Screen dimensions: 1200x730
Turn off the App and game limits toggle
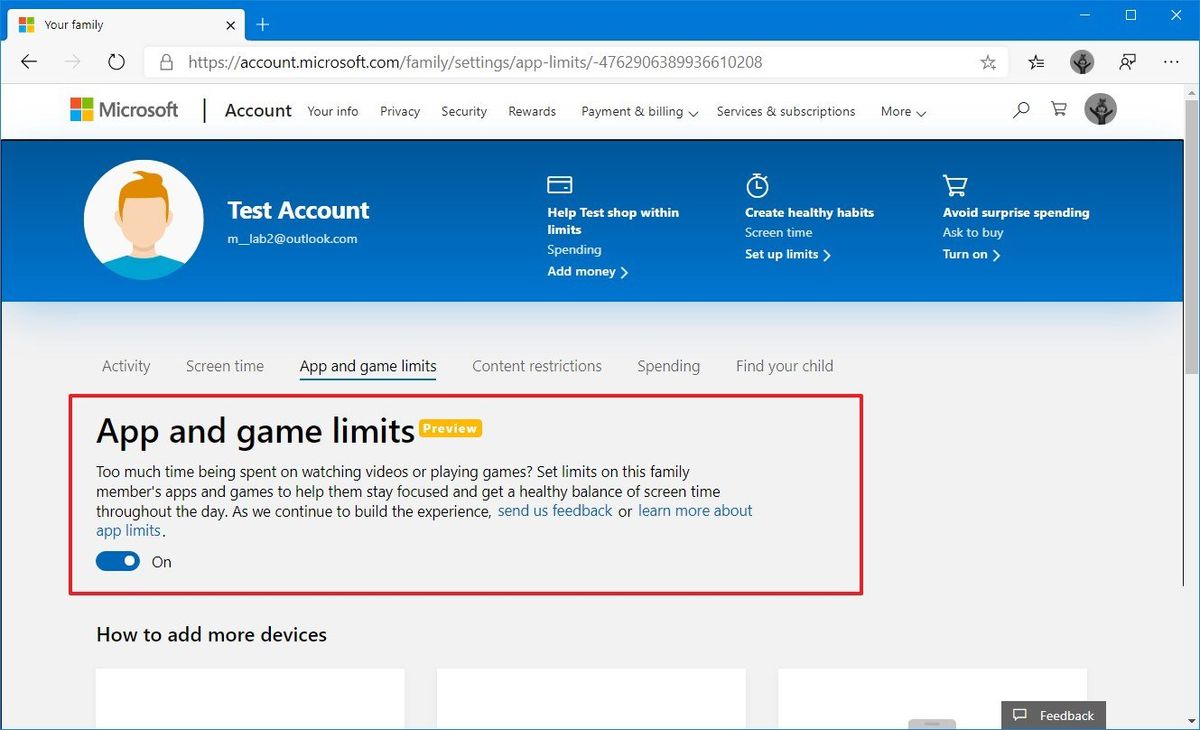117,561
